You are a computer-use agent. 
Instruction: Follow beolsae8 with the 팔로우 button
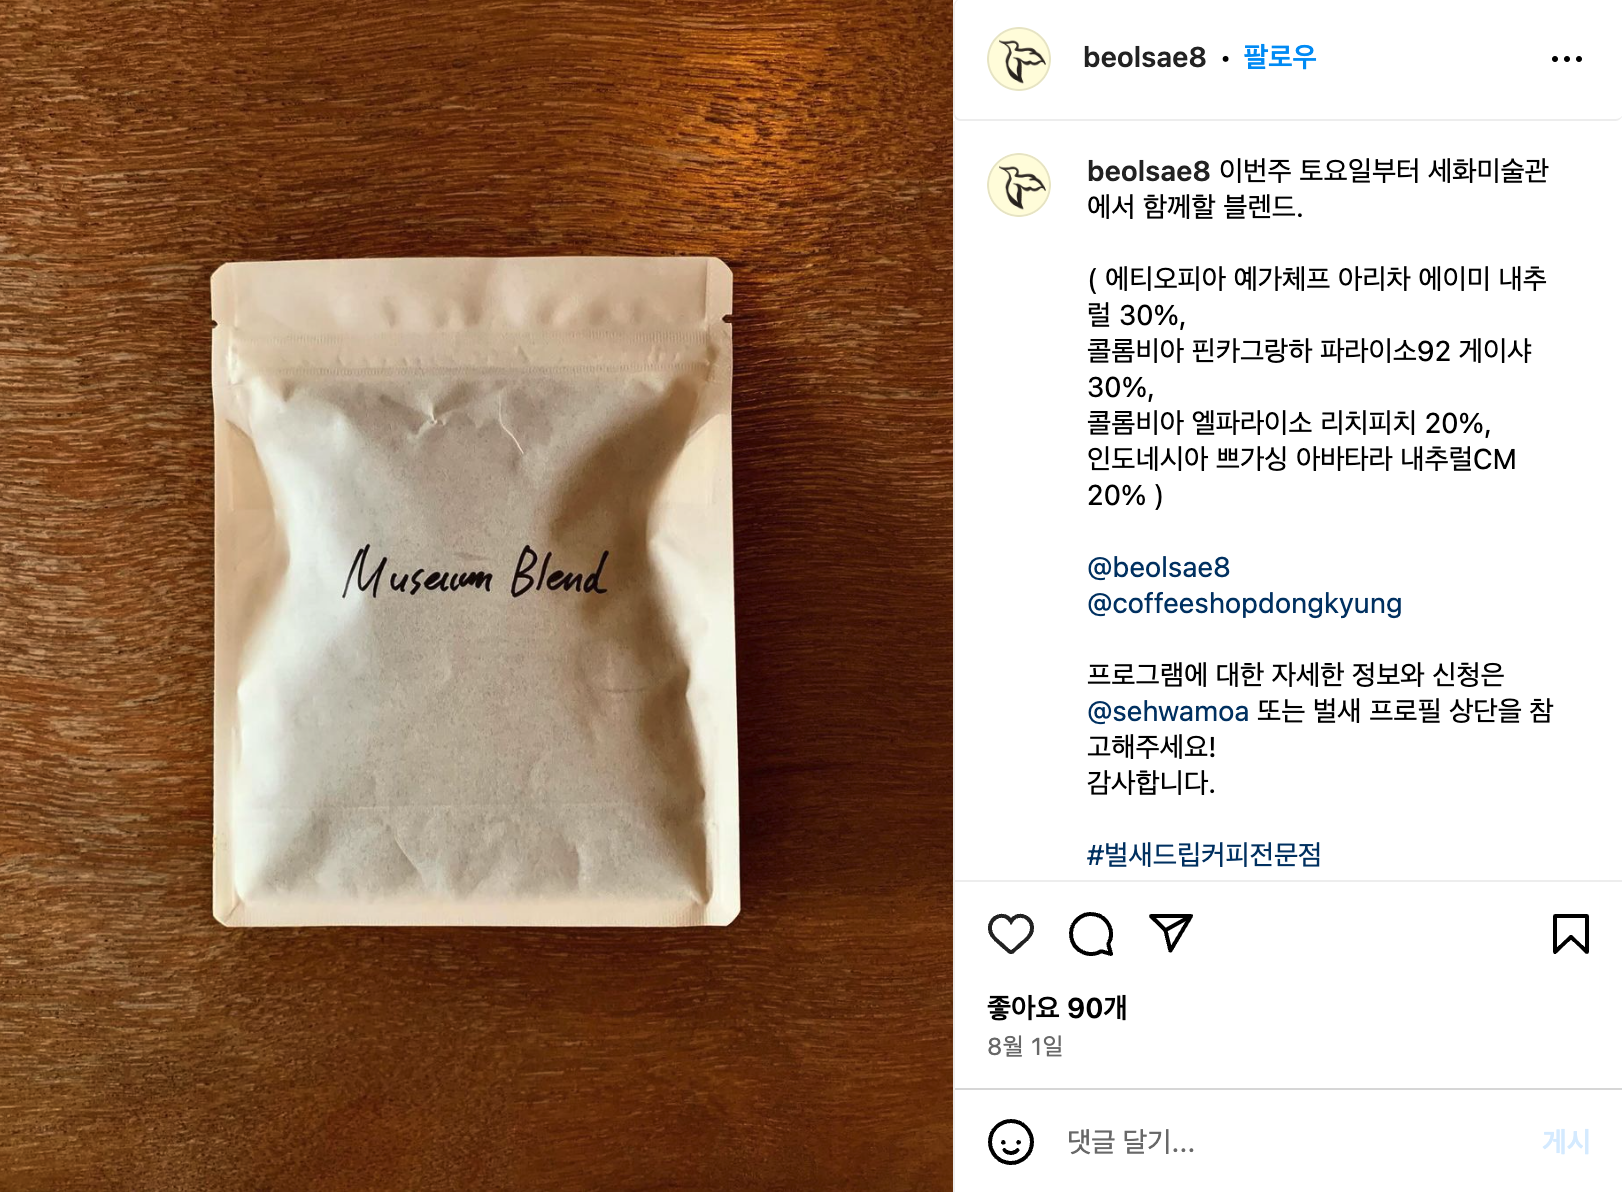coord(1279,57)
